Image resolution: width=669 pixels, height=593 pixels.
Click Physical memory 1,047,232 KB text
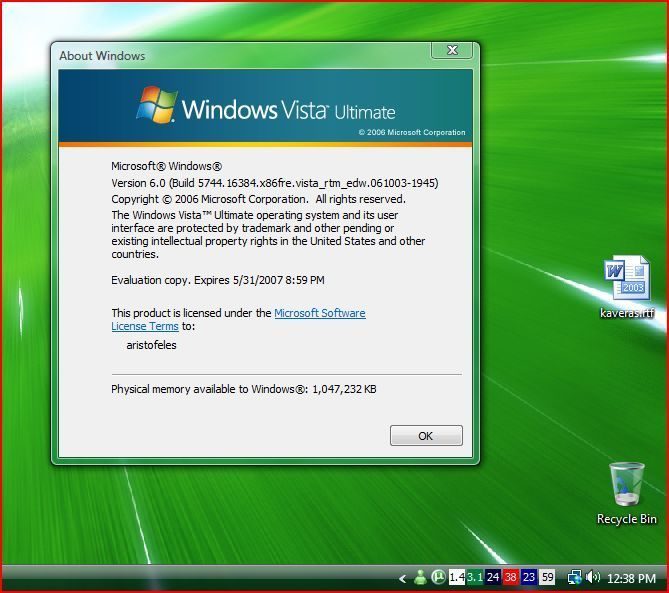click(244, 389)
